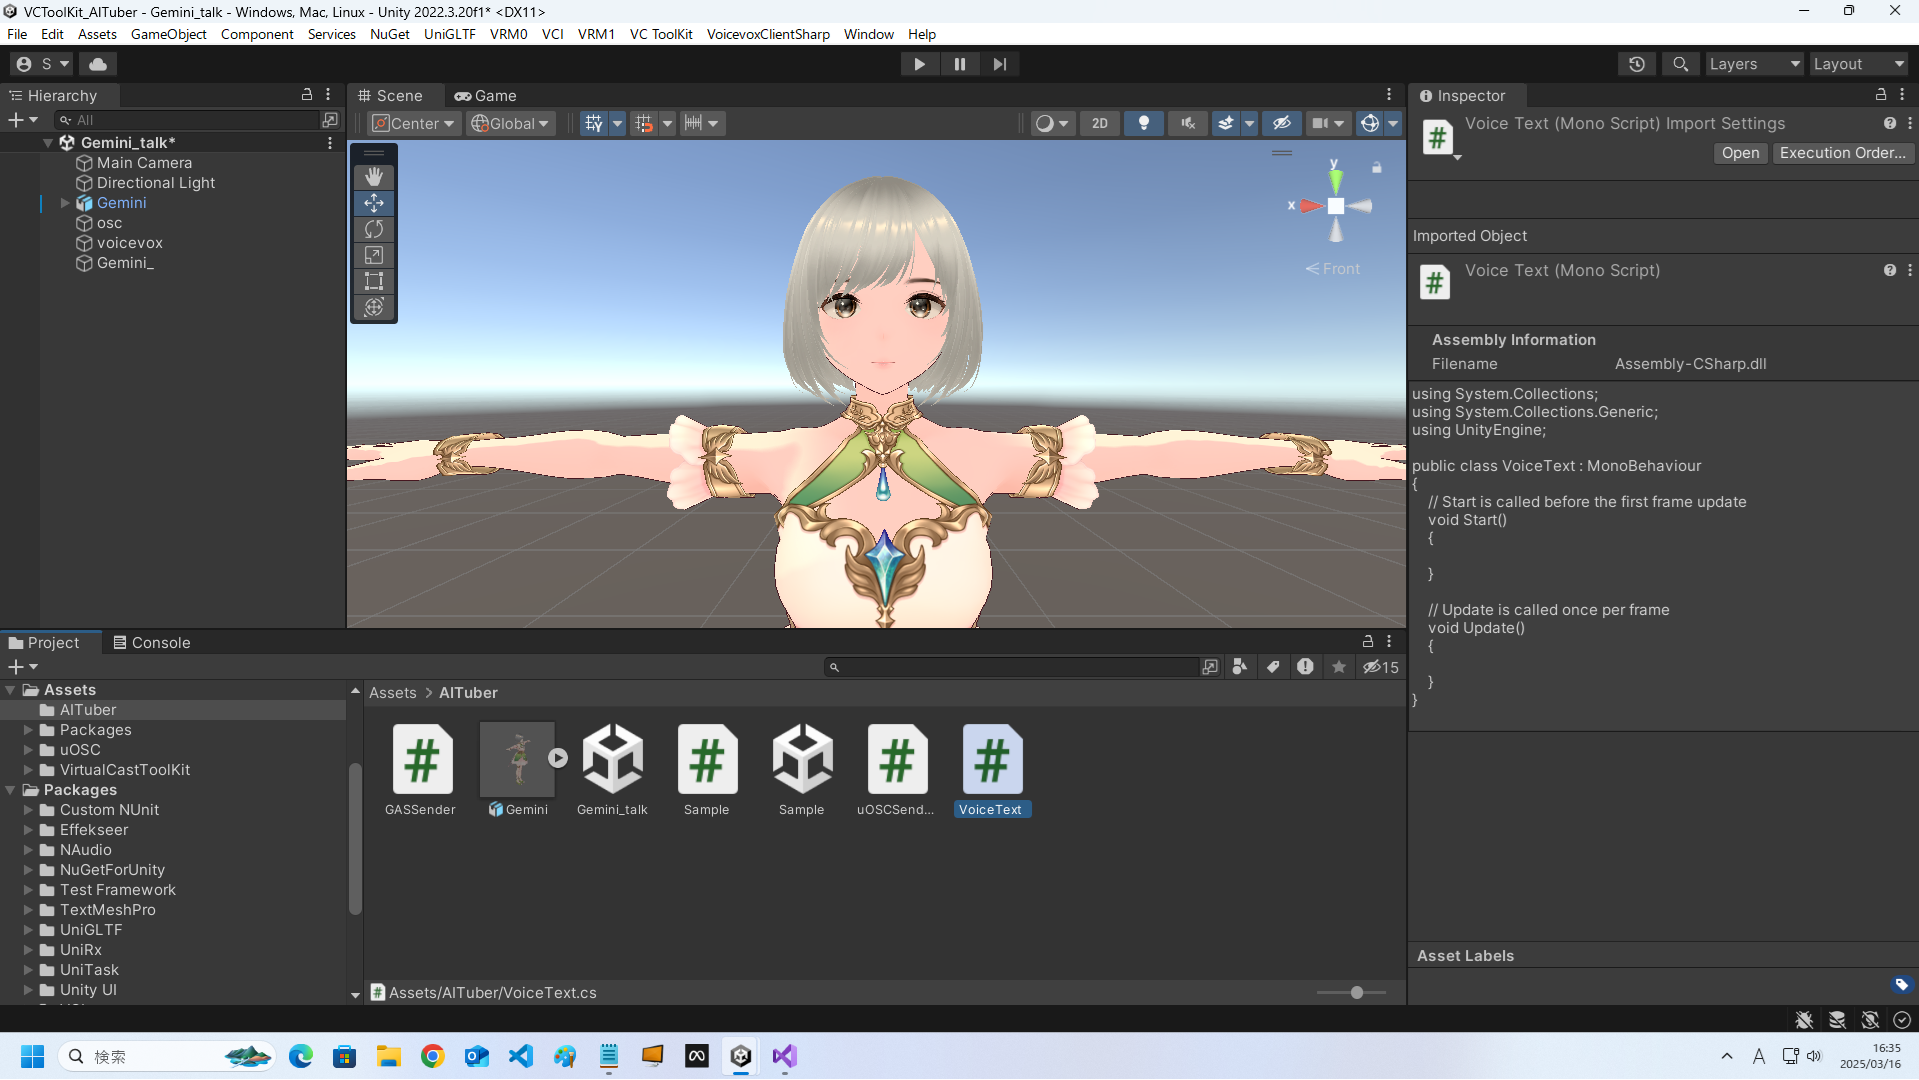Image resolution: width=1919 pixels, height=1080 pixels.
Task: Select voicevox object in Hierarchy
Action: click(x=129, y=243)
